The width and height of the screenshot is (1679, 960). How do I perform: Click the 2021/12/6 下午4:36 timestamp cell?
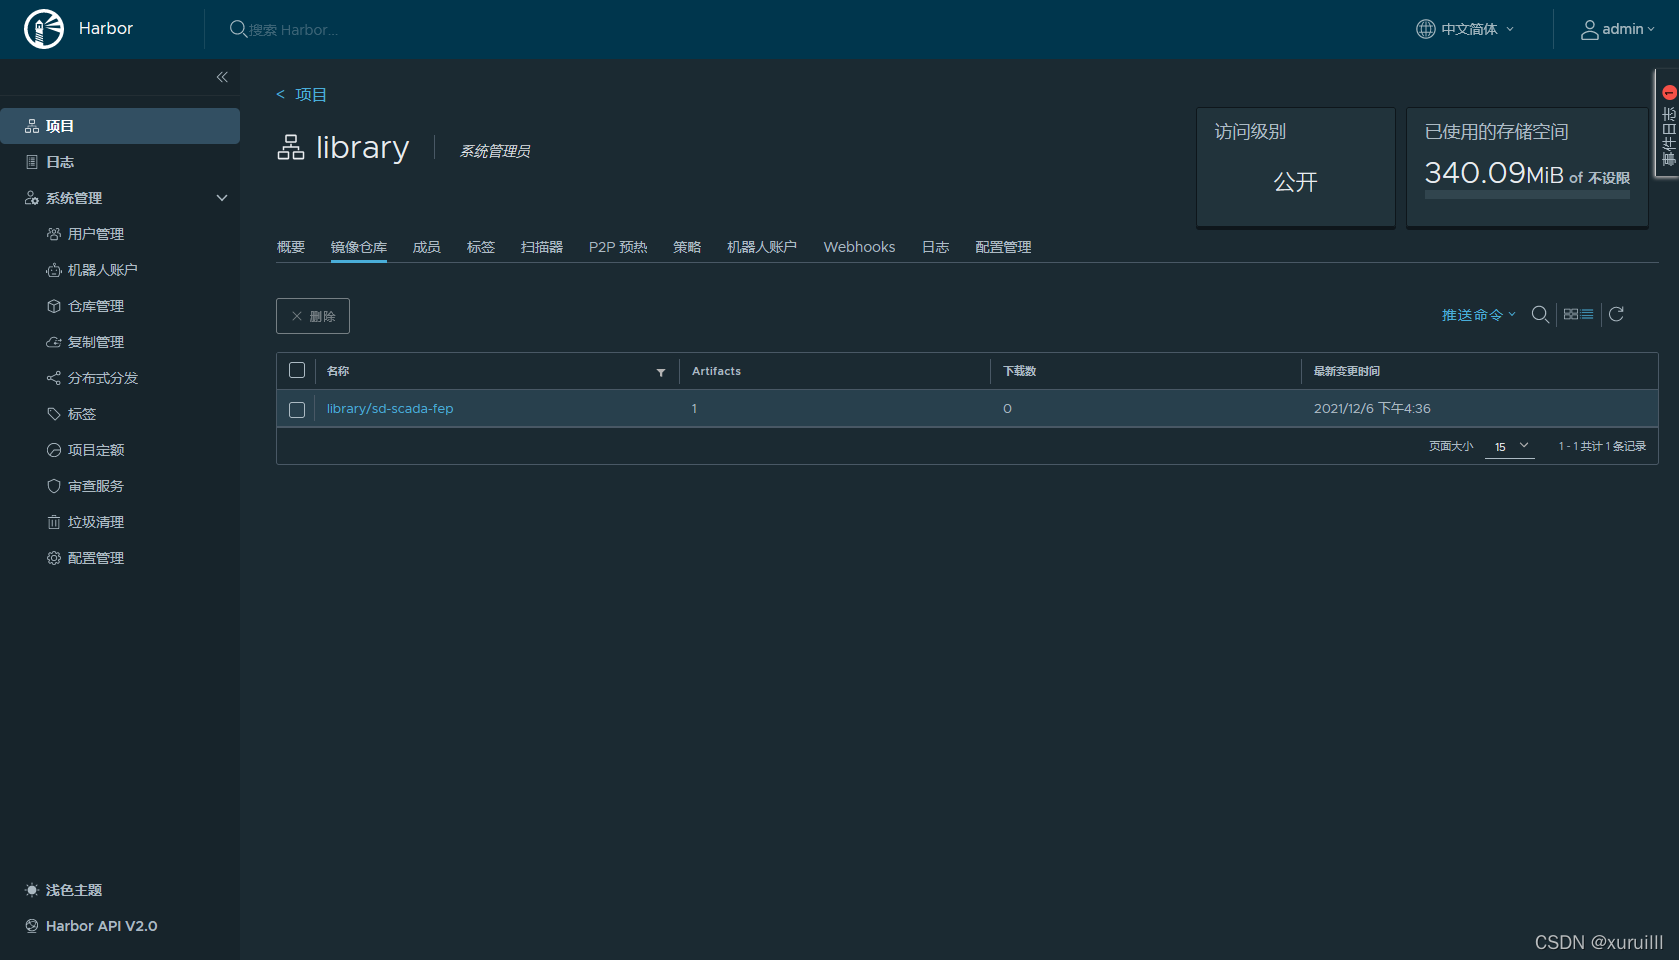[x=1372, y=408]
